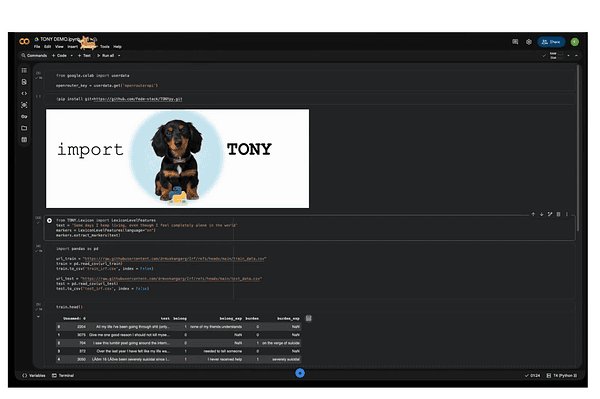
Task: Collapse the header with the up chevron
Action: pyautogui.click(x=576, y=55)
